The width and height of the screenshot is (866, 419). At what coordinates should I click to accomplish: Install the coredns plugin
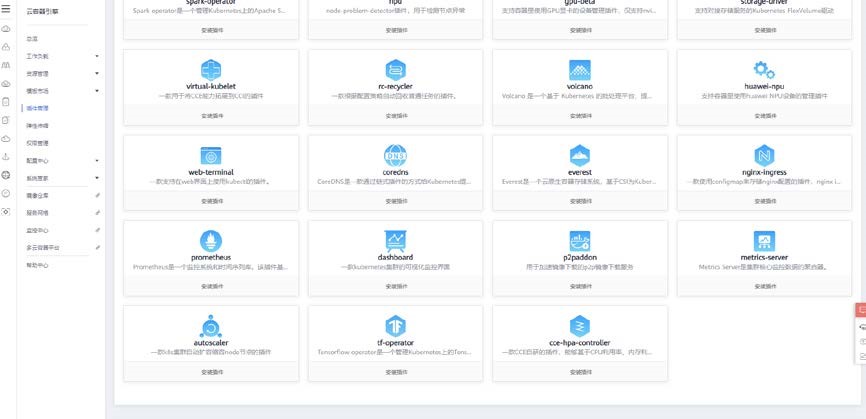pyautogui.click(x=395, y=201)
